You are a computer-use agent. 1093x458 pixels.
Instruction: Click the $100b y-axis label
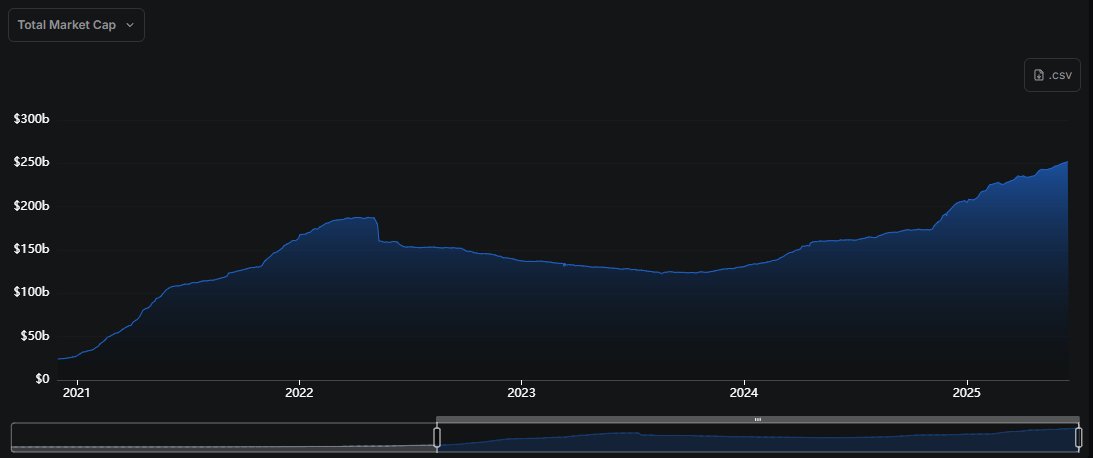[31, 293]
